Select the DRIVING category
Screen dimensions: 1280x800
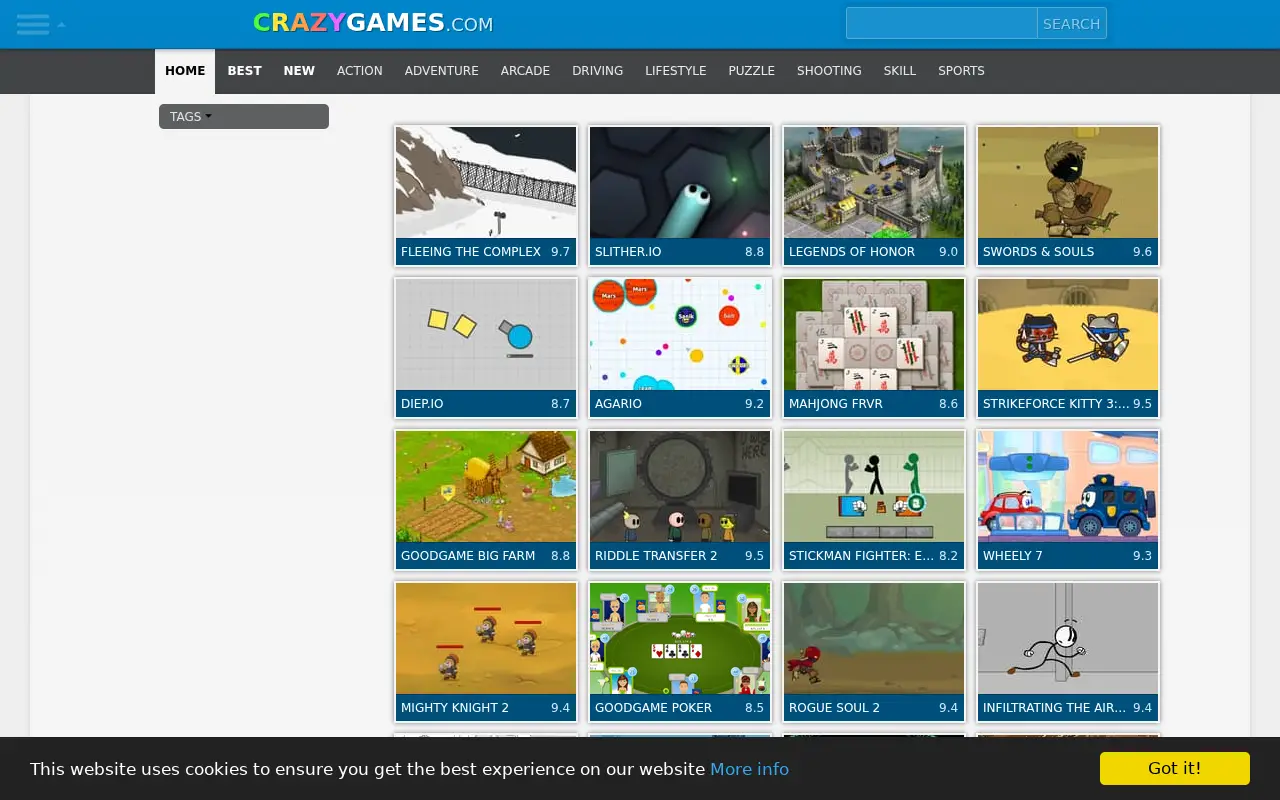[x=598, y=71]
